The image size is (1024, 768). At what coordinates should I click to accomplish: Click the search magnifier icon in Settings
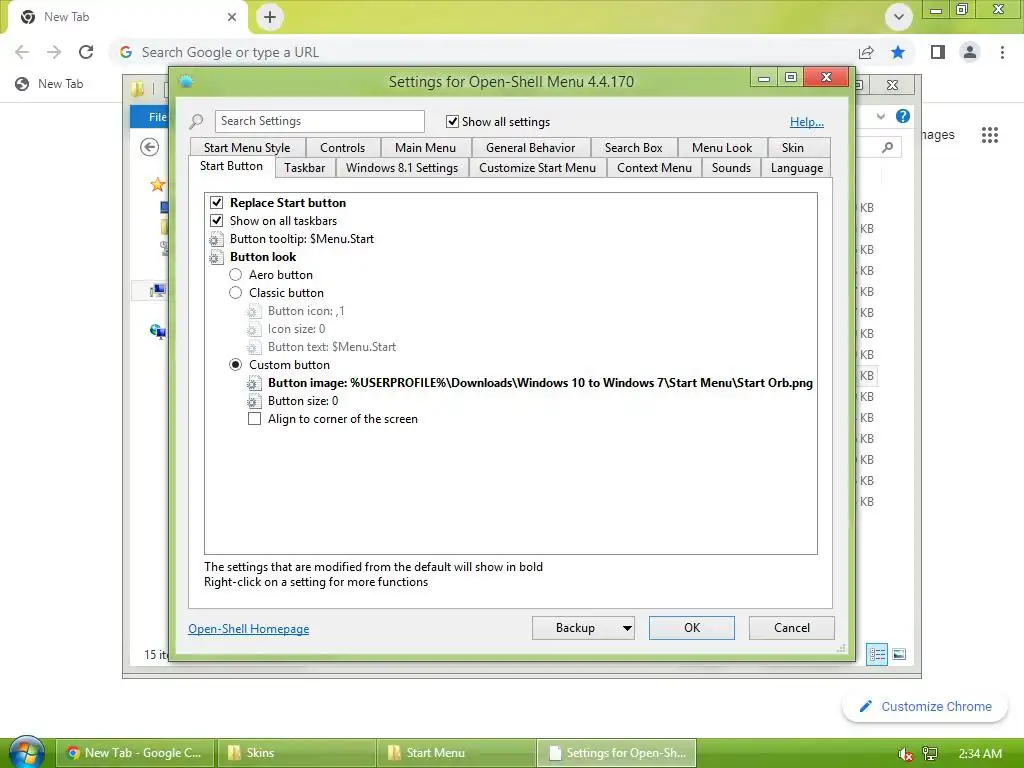point(196,121)
